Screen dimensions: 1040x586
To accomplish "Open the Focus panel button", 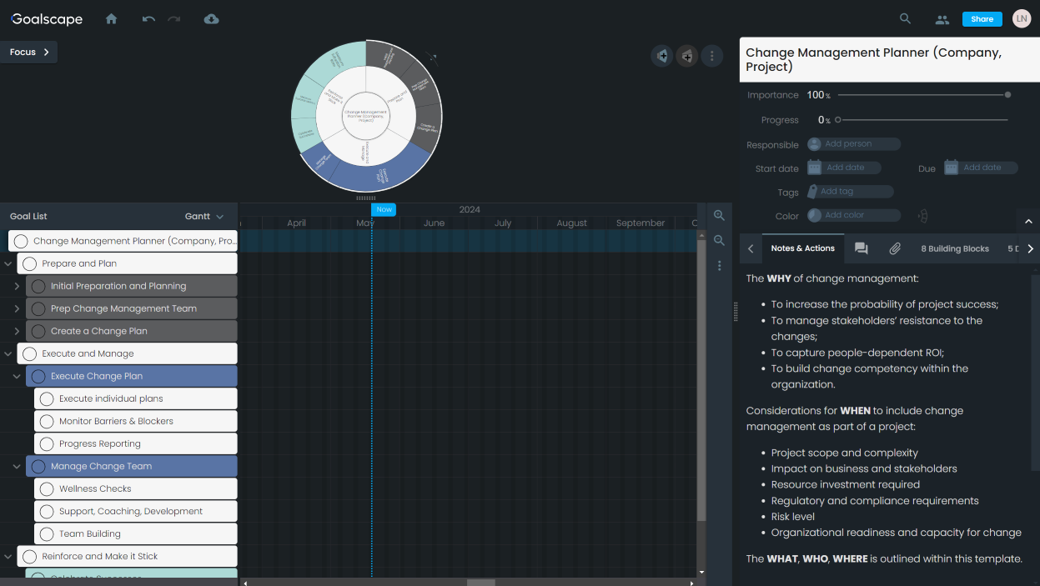I will click(29, 52).
